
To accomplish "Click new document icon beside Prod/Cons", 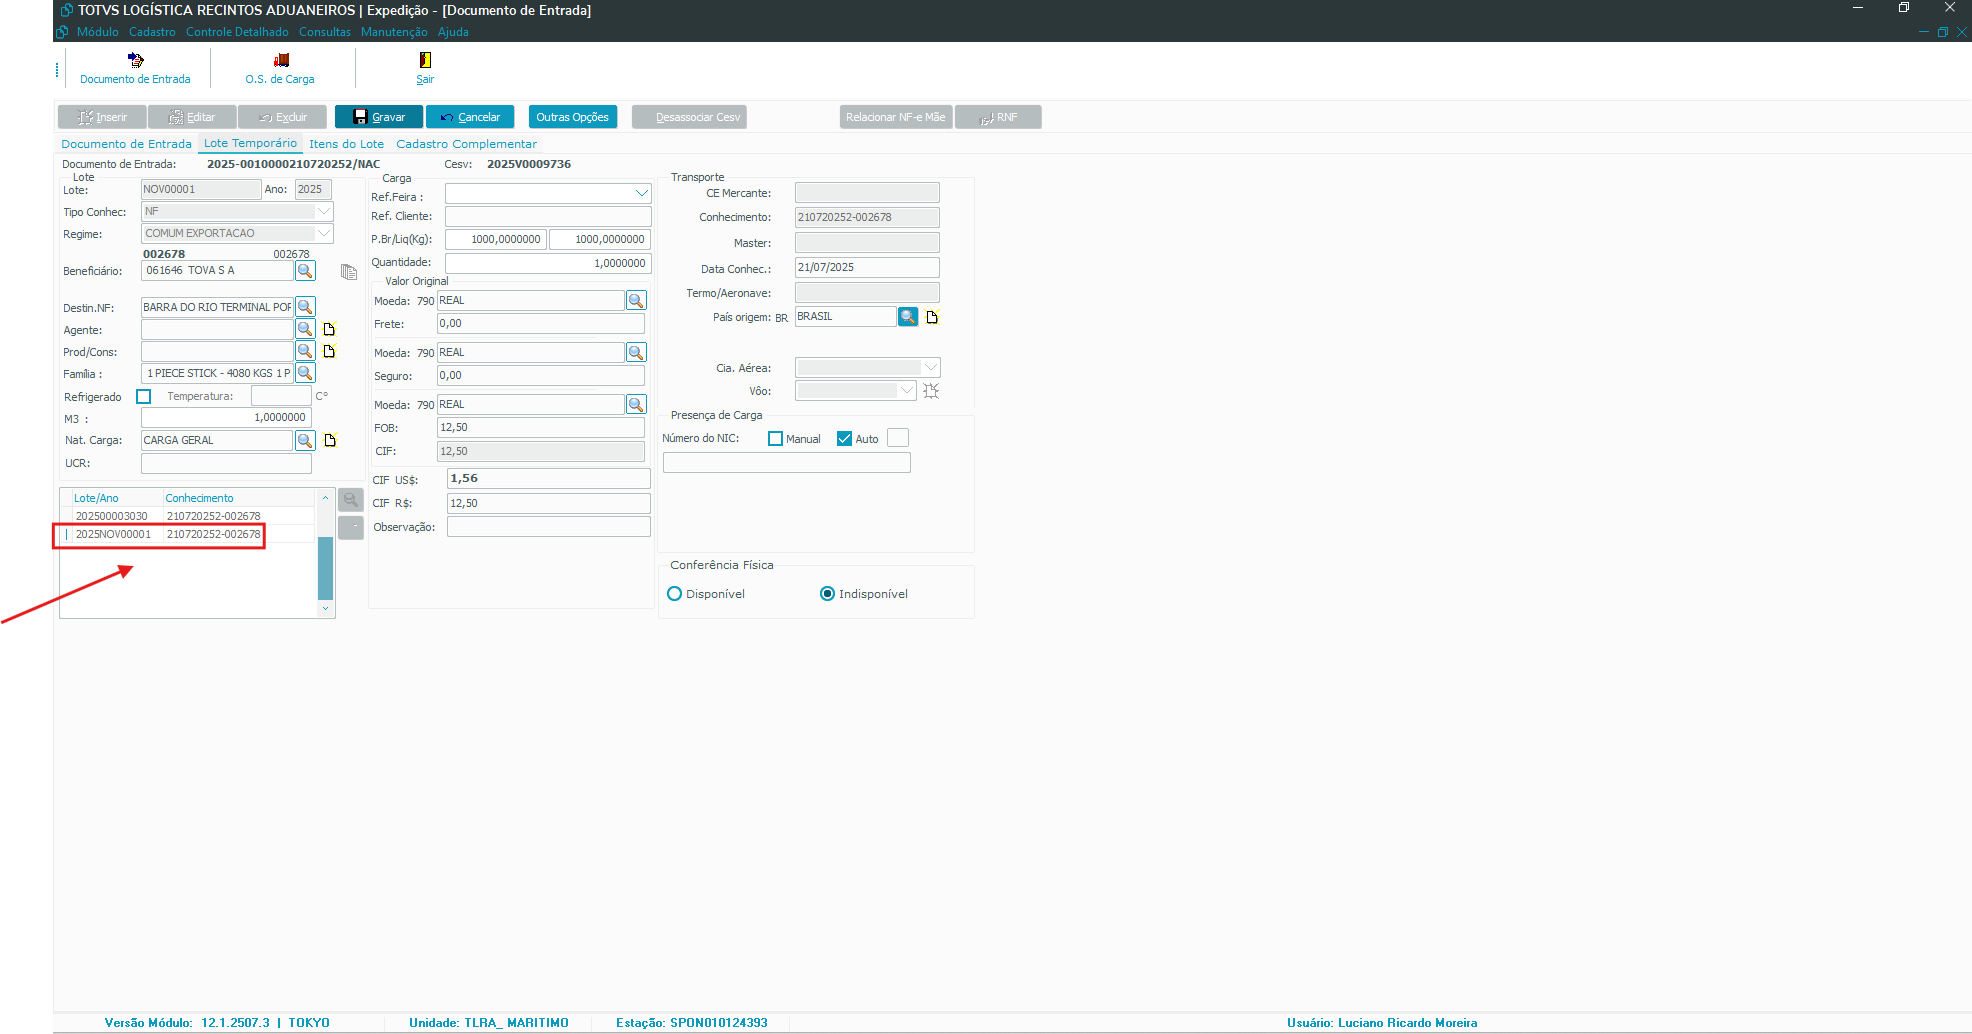I will pyautogui.click(x=329, y=351).
